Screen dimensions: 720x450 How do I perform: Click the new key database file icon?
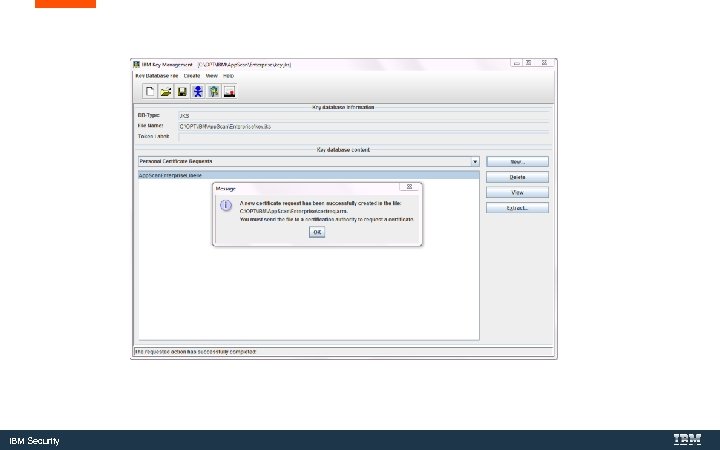(150, 91)
